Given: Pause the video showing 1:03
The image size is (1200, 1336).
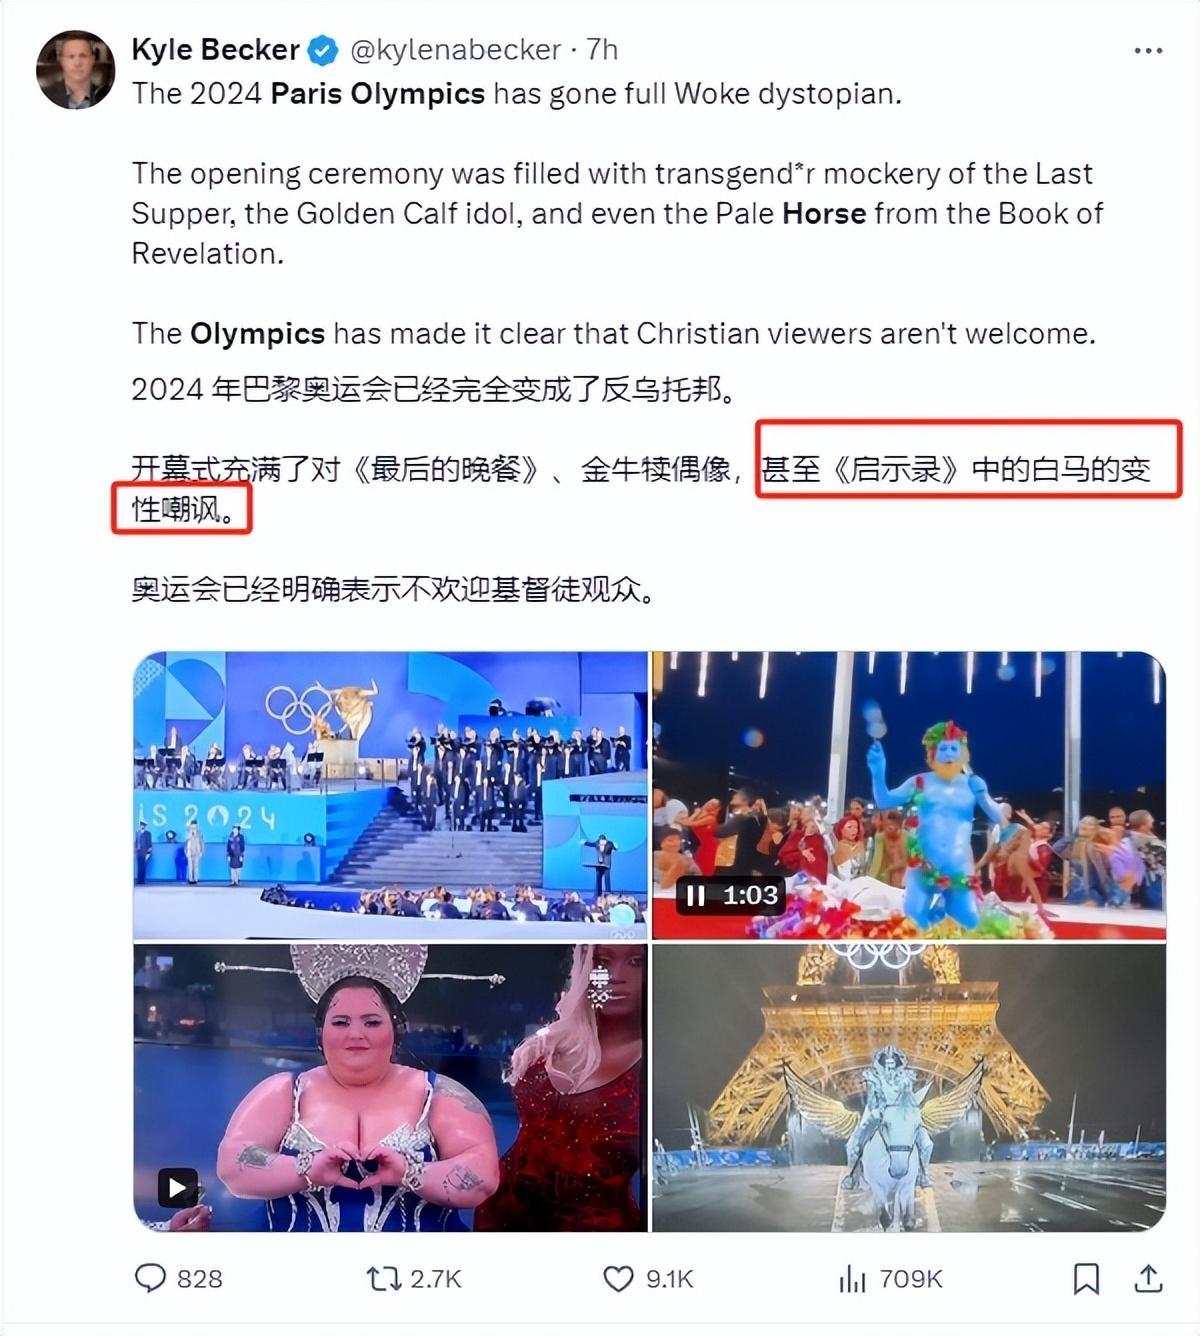Looking at the screenshot, I should tap(696, 895).
